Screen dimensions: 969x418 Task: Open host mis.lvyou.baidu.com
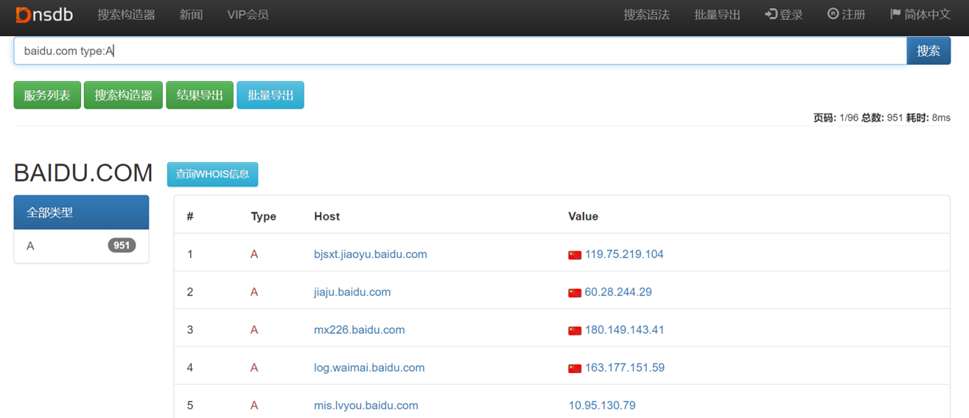click(x=366, y=406)
